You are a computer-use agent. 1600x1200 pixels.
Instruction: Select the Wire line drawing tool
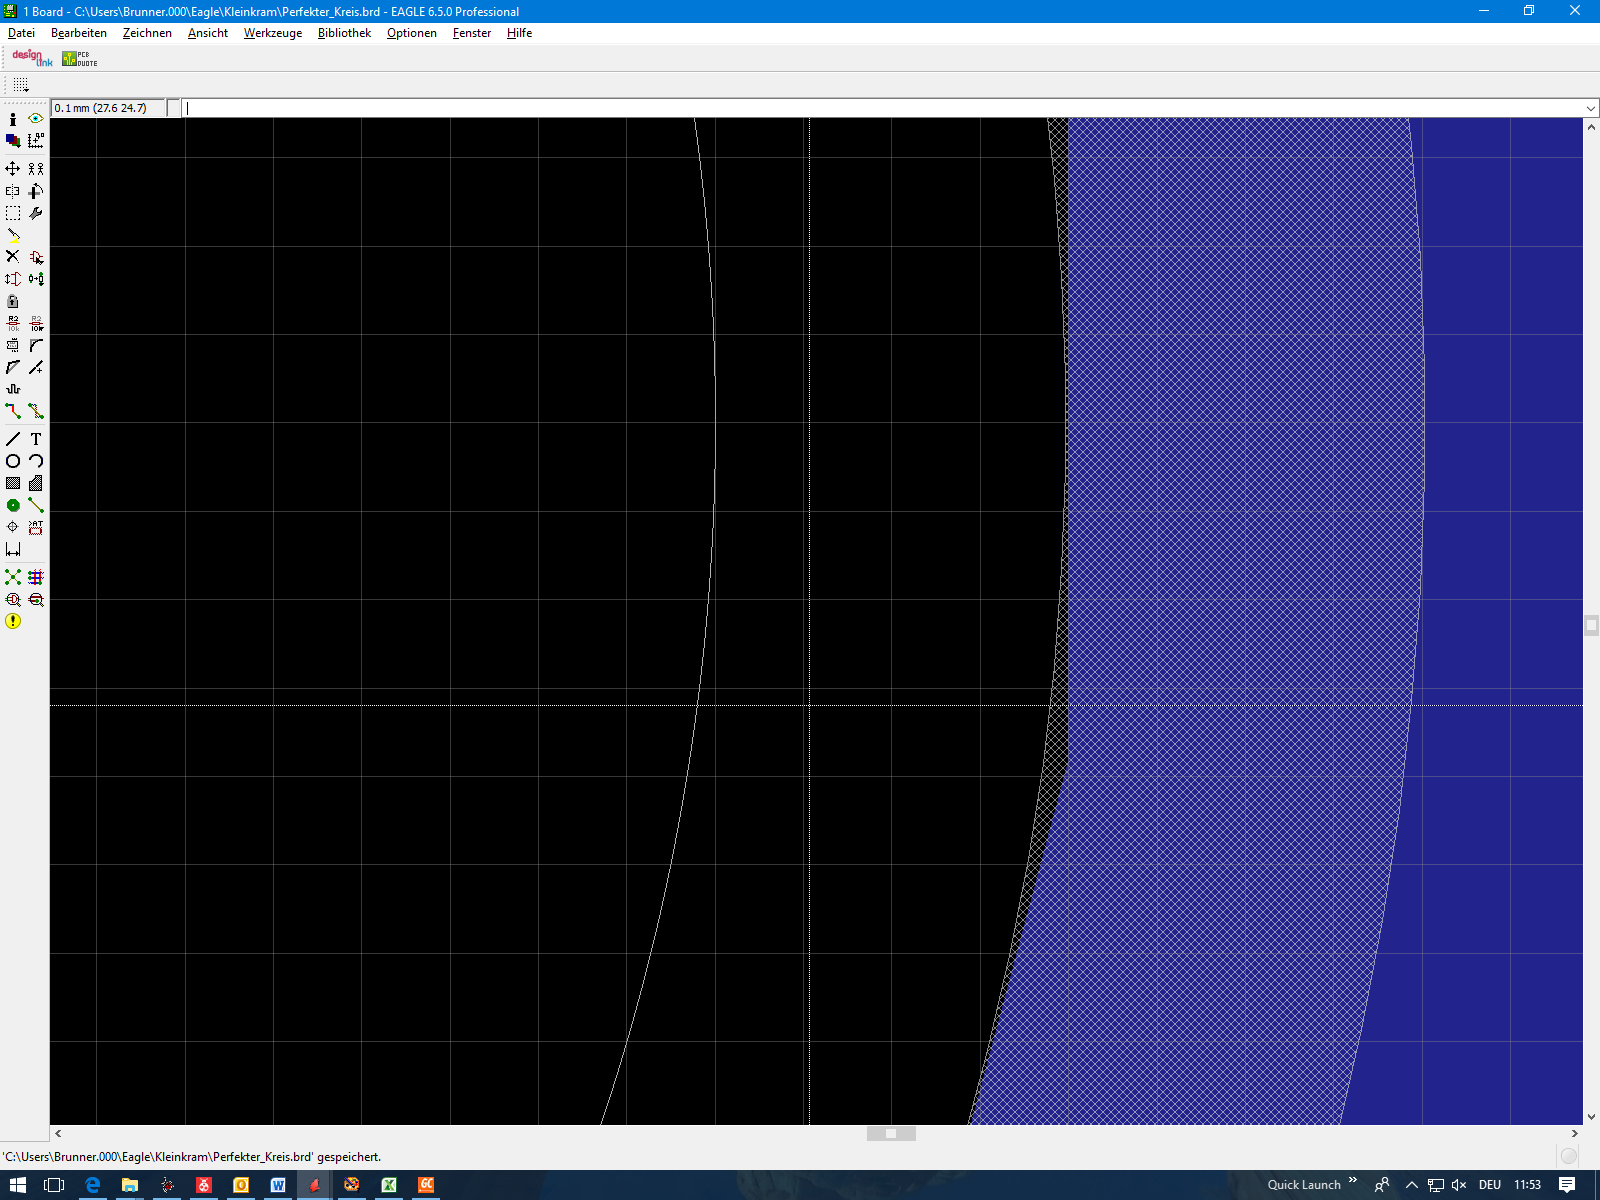pos(13,439)
